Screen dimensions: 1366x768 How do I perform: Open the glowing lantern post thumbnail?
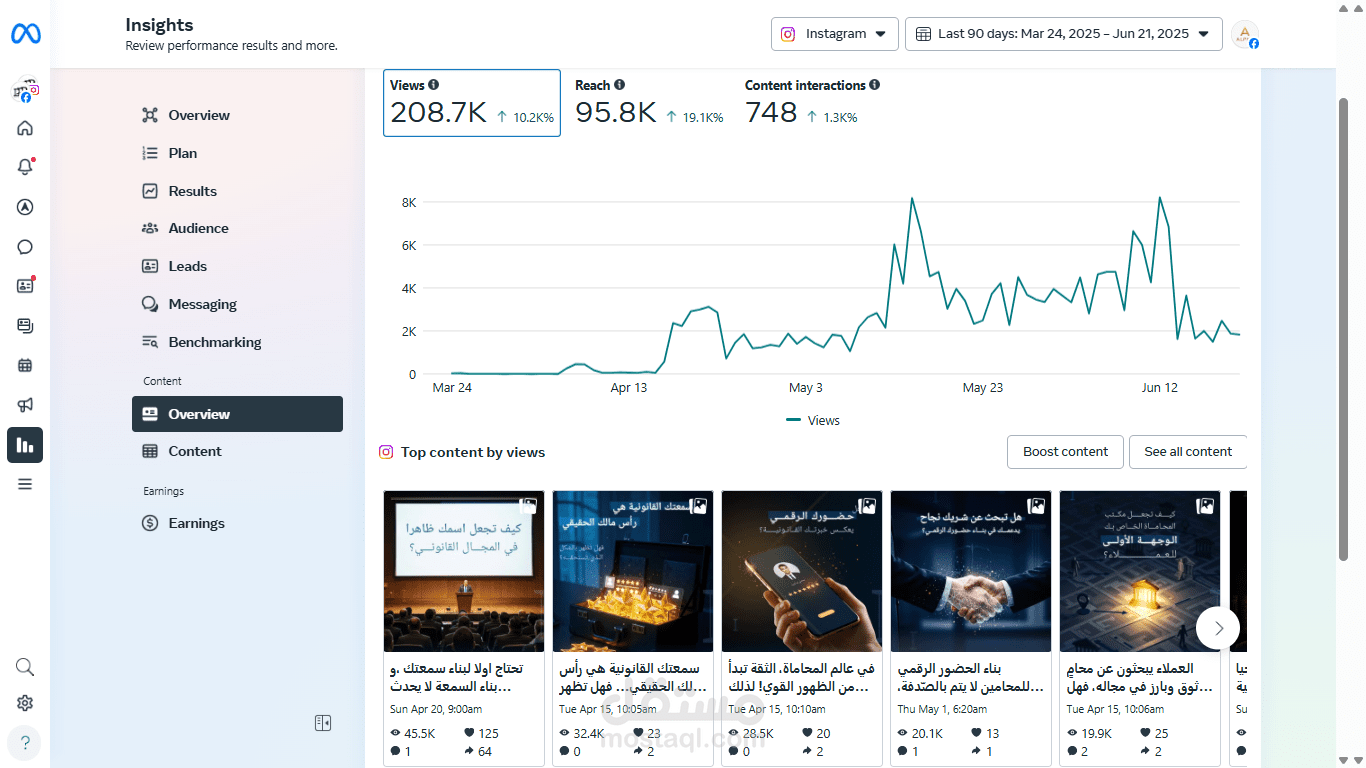point(1140,571)
